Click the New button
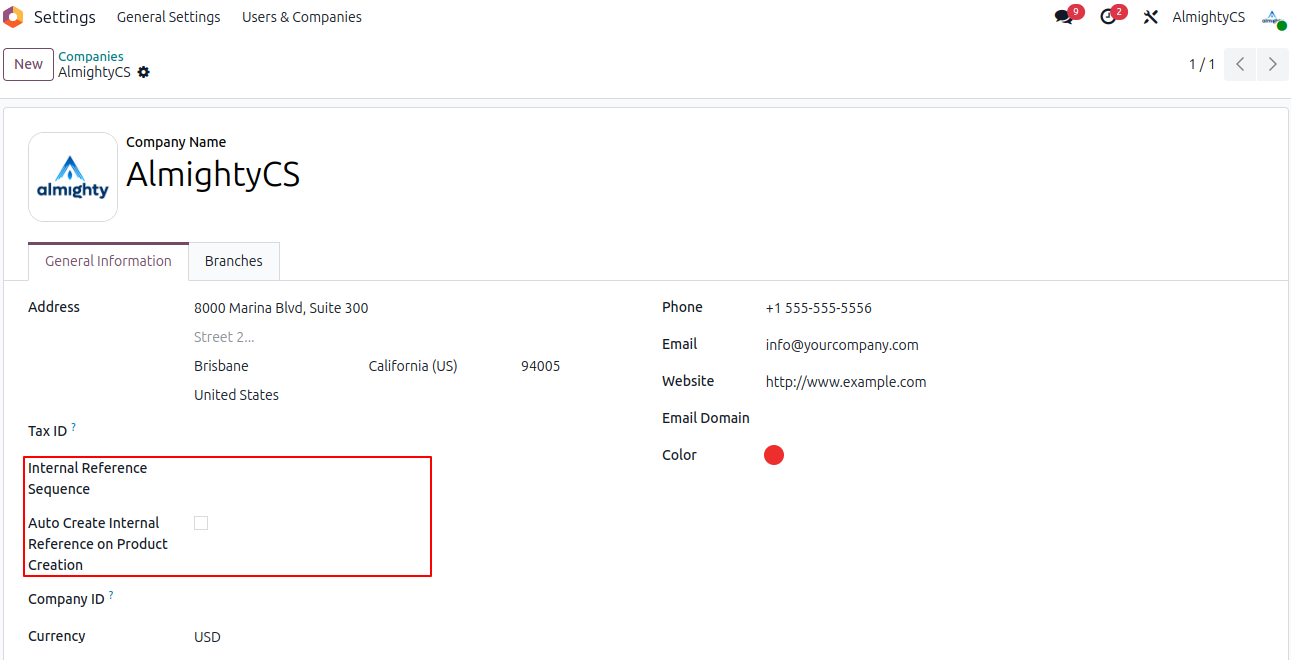This screenshot has width=1291, height=660. (x=28, y=64)
